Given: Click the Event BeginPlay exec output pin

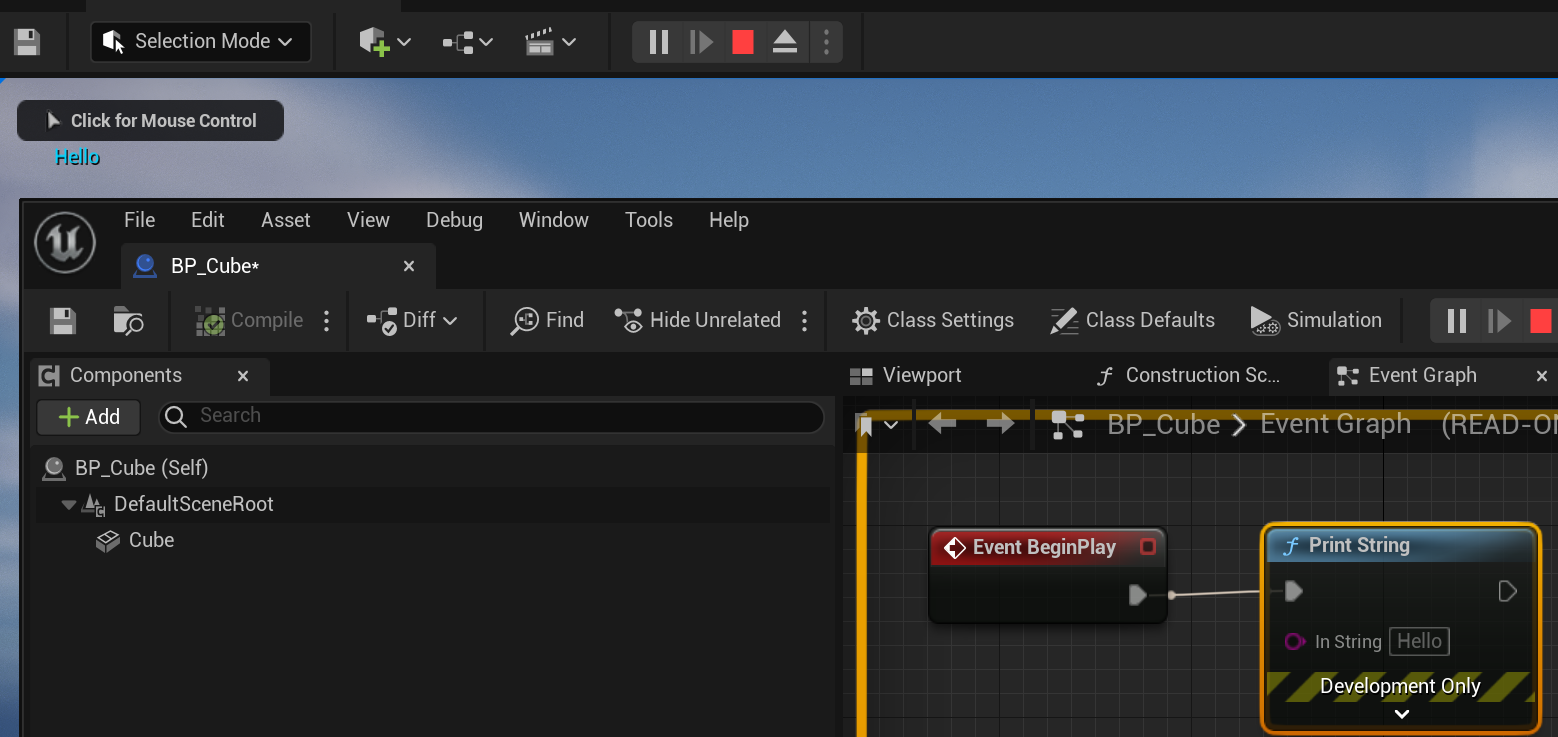Looking at the screenshot, I should click(1138, 595).
